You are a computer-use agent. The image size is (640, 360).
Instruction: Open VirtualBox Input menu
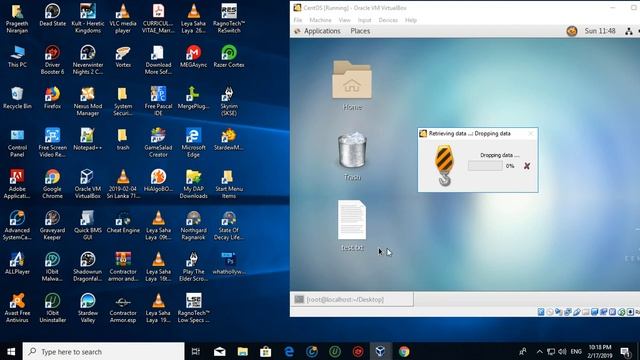364,20
